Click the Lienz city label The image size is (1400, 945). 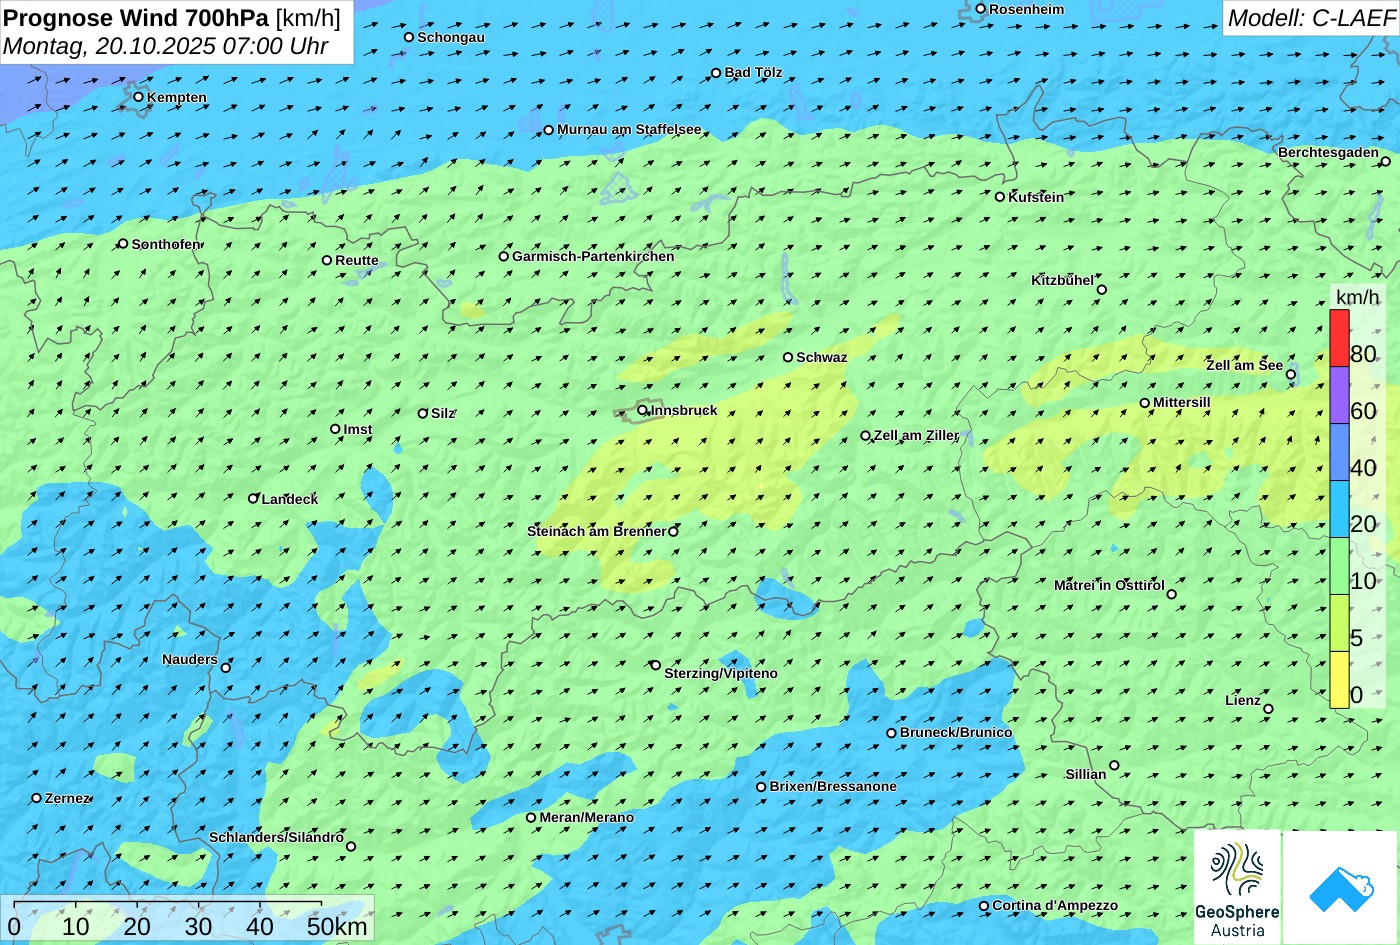pyautogui.click(x=1243, y=700)
